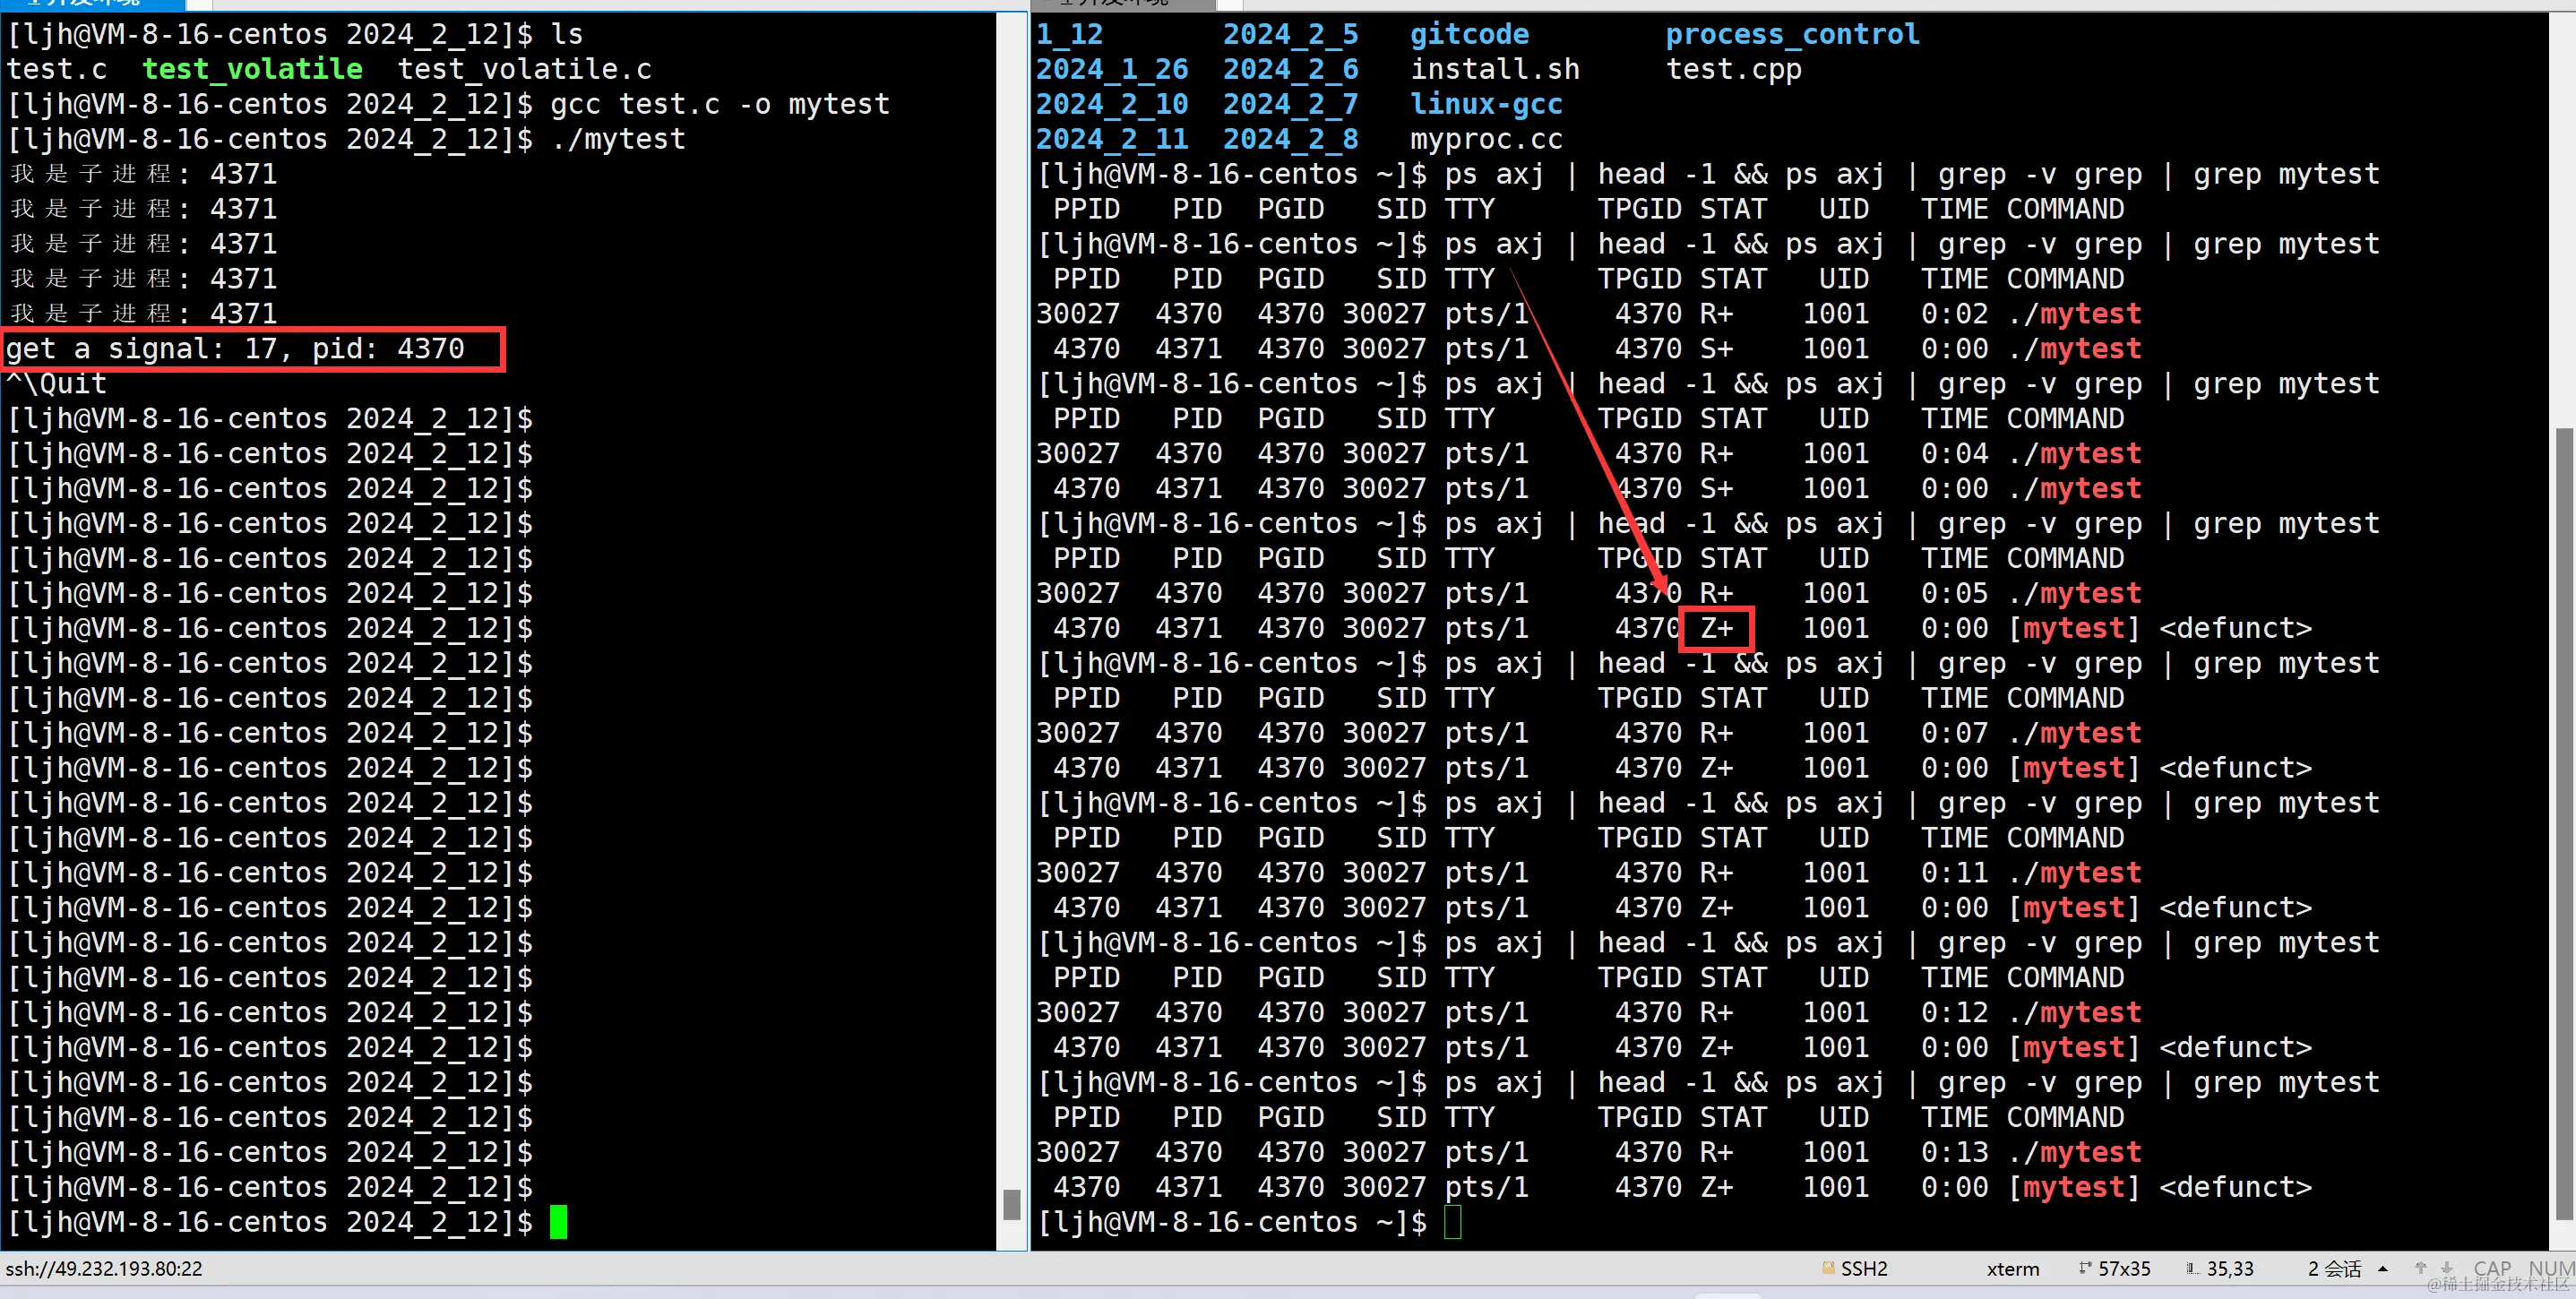Switch to the blue left pane session tab

[90, 4]
